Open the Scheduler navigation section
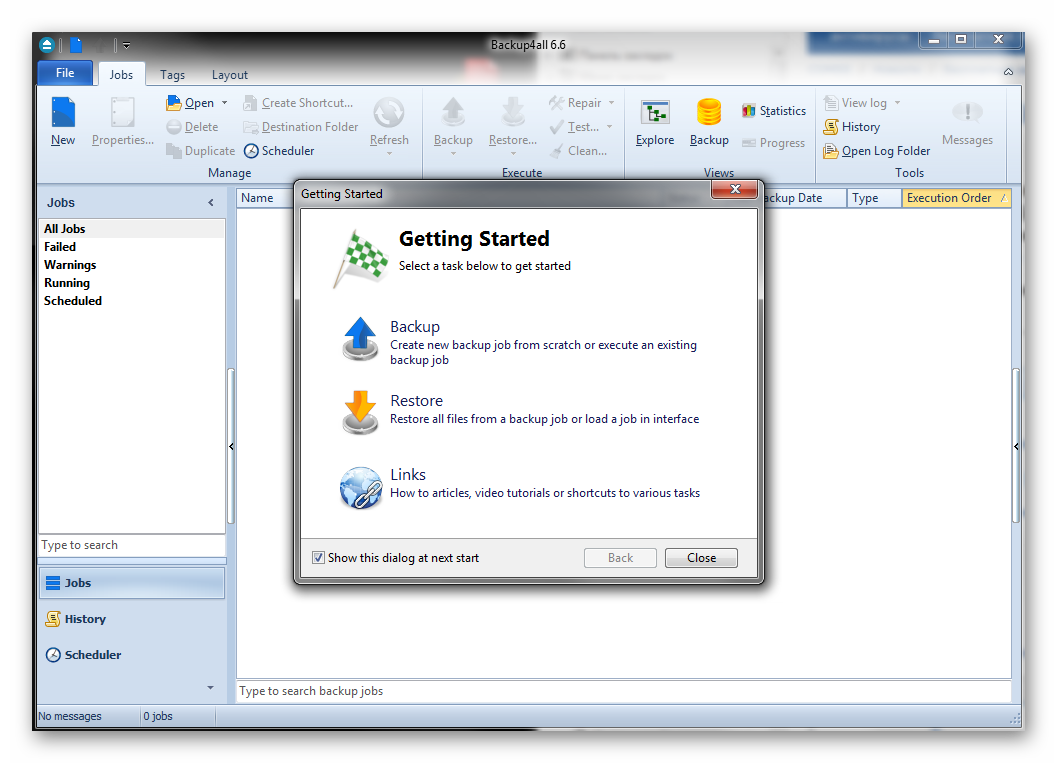The image size is (1057, 763). point(132,654)
